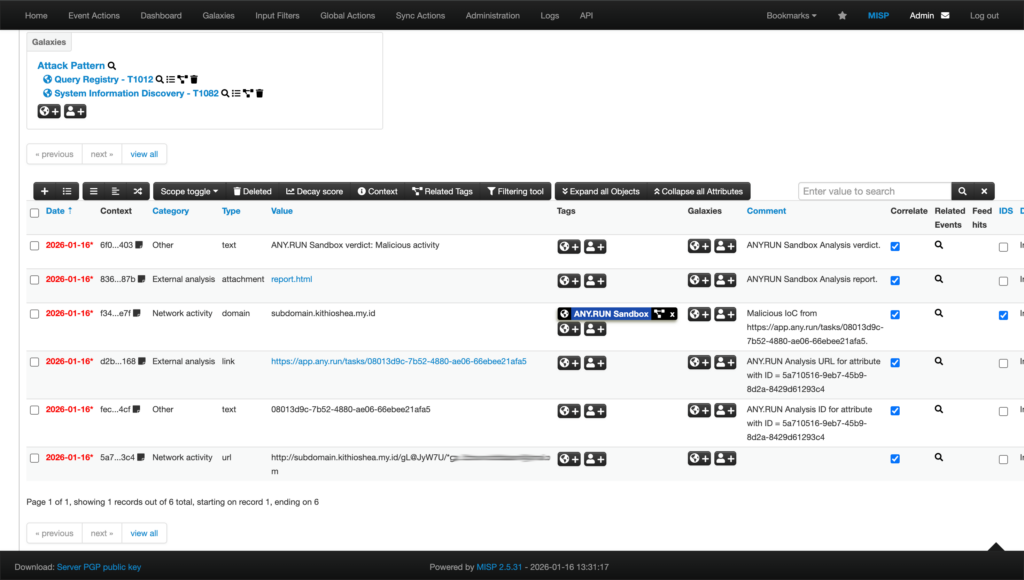Click the Decay score button
The width and height of the screenshot is (1024, 580).
314,191
